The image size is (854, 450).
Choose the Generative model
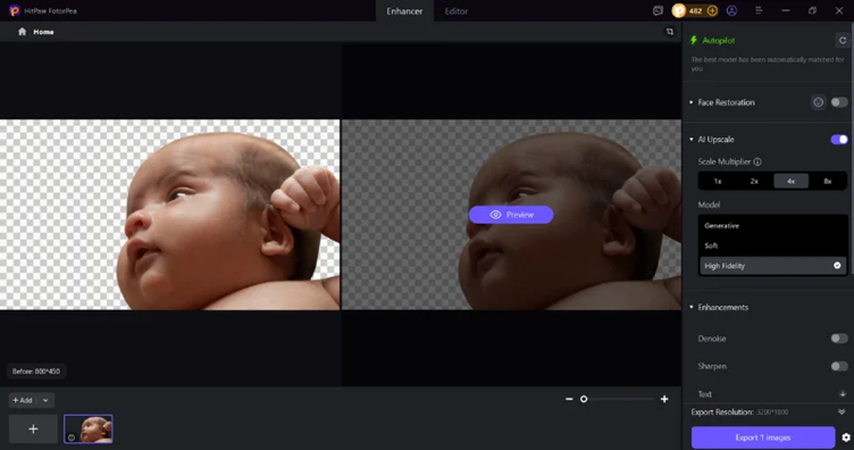[772, 226]
